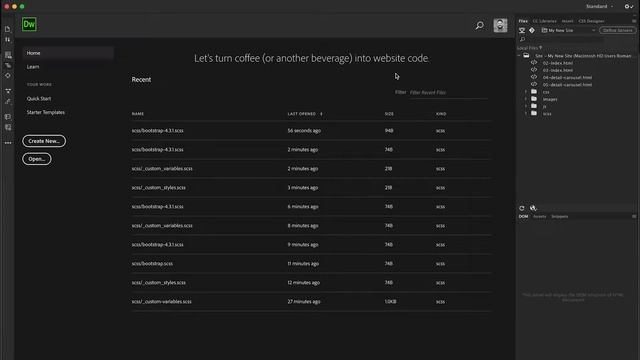Click File Management arrows icon in left toolbar
This screenshot has height=360, width=640.
[x=7, y=40]
